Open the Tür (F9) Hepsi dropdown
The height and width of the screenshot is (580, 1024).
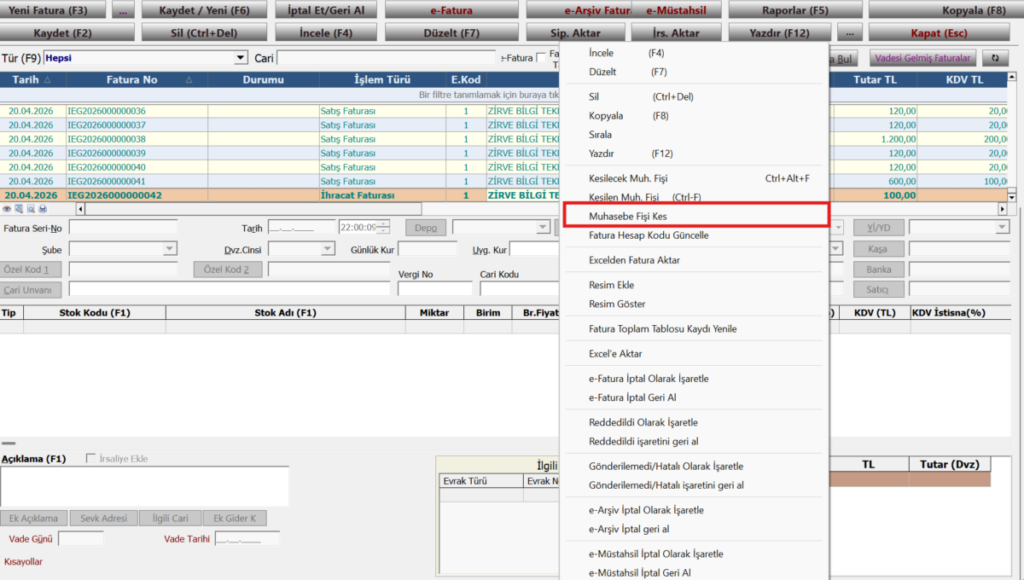tap(241, 58)
